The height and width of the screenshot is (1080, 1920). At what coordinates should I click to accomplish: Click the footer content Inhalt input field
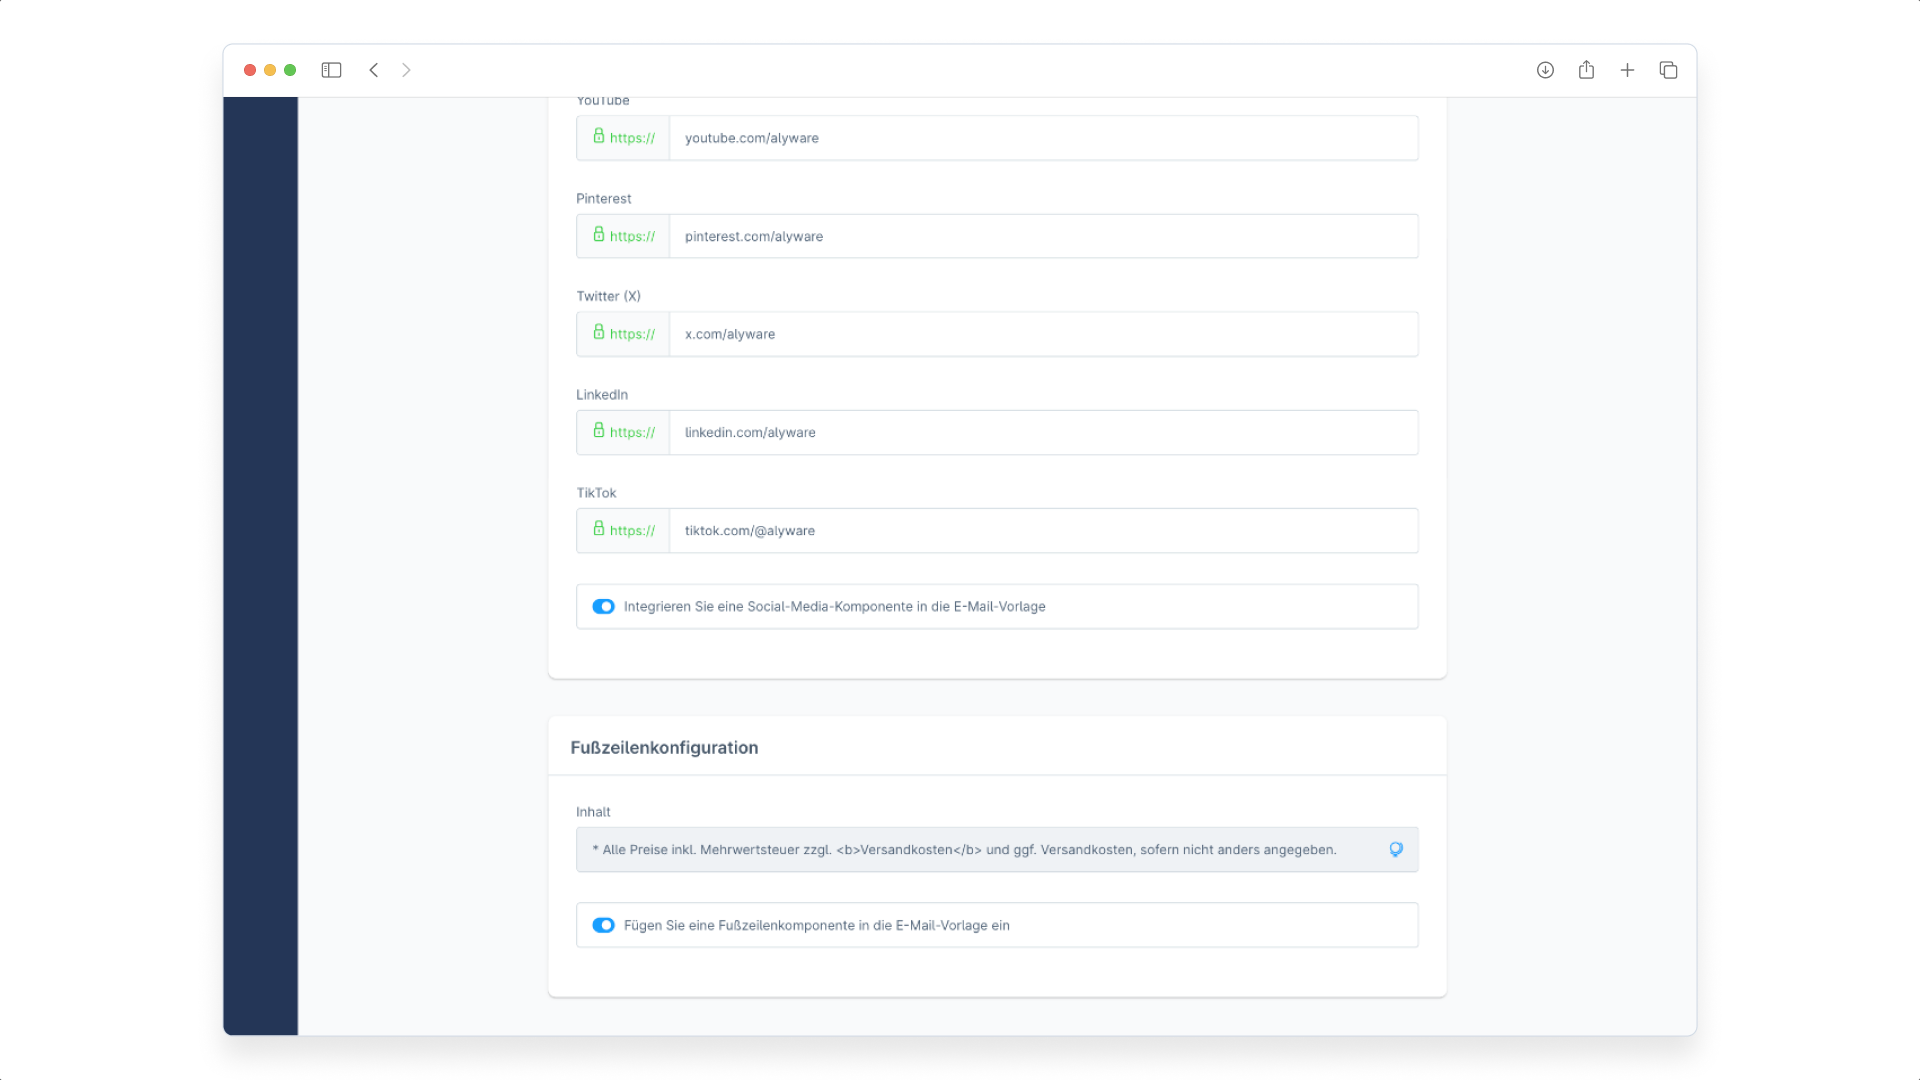tap(996, 849)
